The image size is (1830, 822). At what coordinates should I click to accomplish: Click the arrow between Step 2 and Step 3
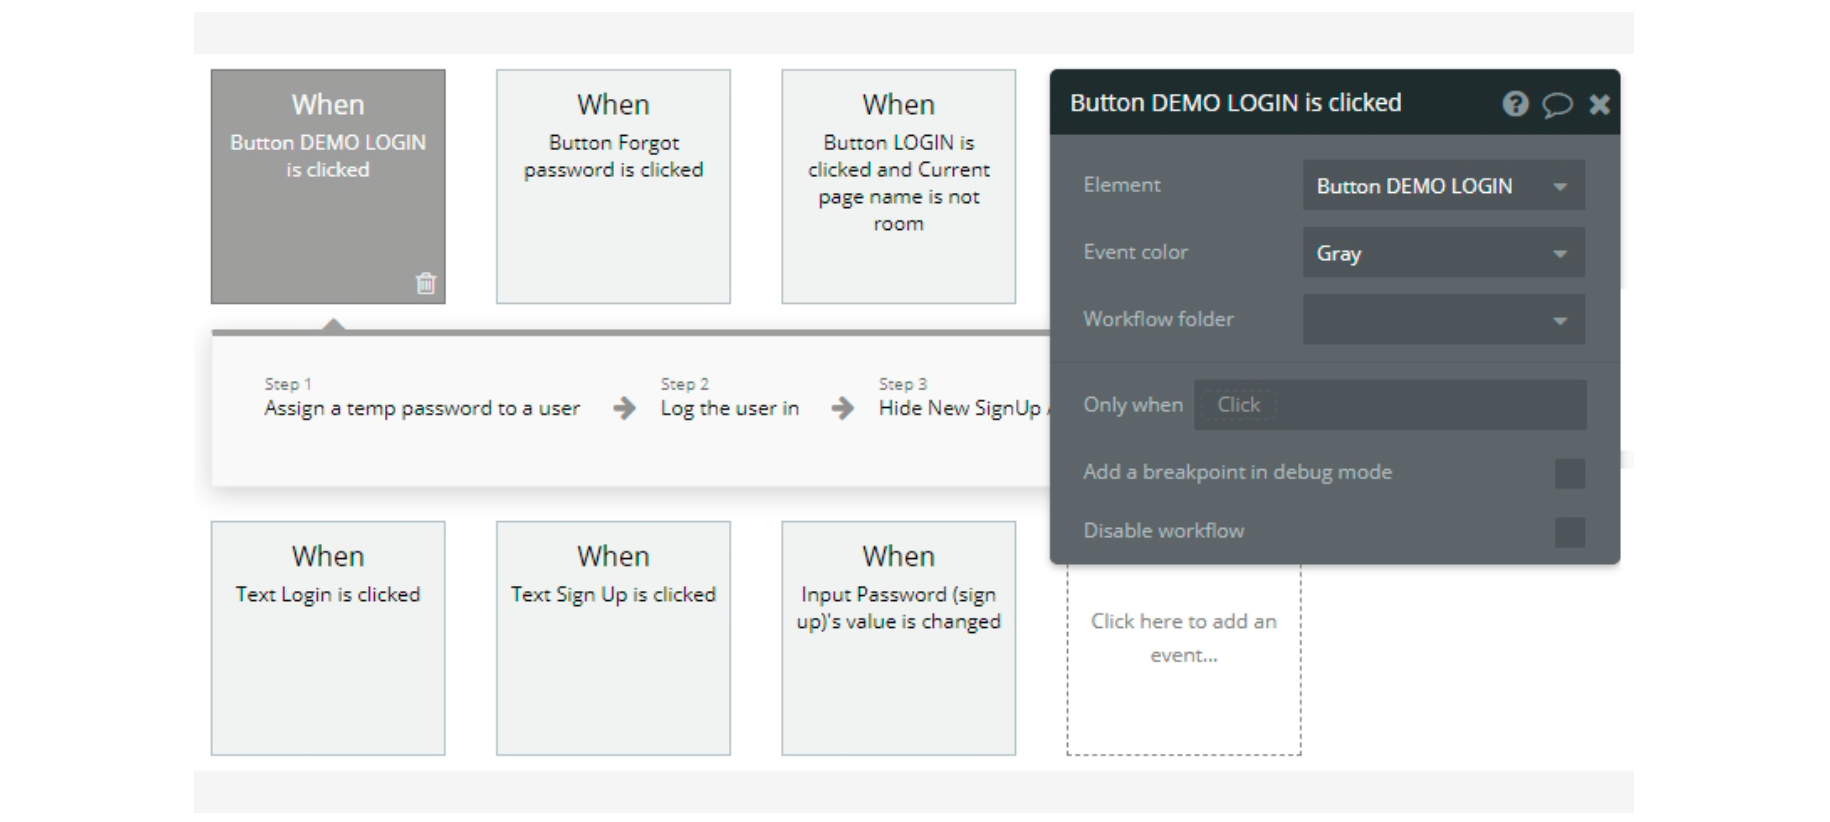pyautogui.click(x=843, y=408)
